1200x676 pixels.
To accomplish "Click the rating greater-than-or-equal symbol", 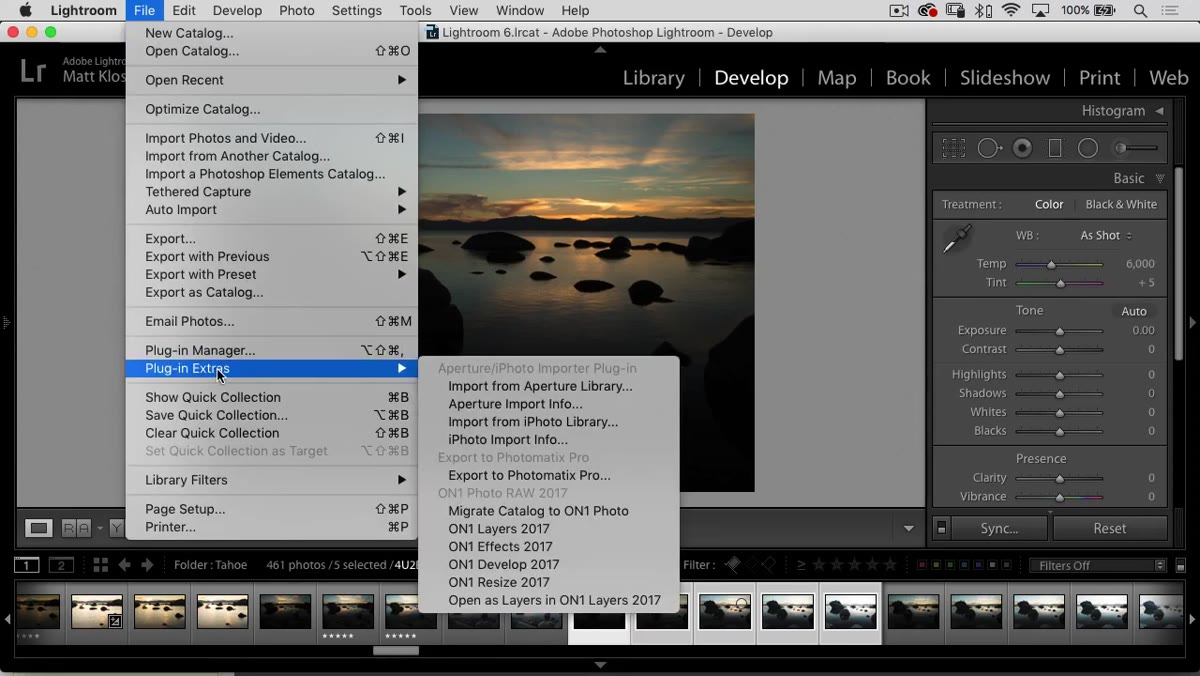I will (801, 565).
